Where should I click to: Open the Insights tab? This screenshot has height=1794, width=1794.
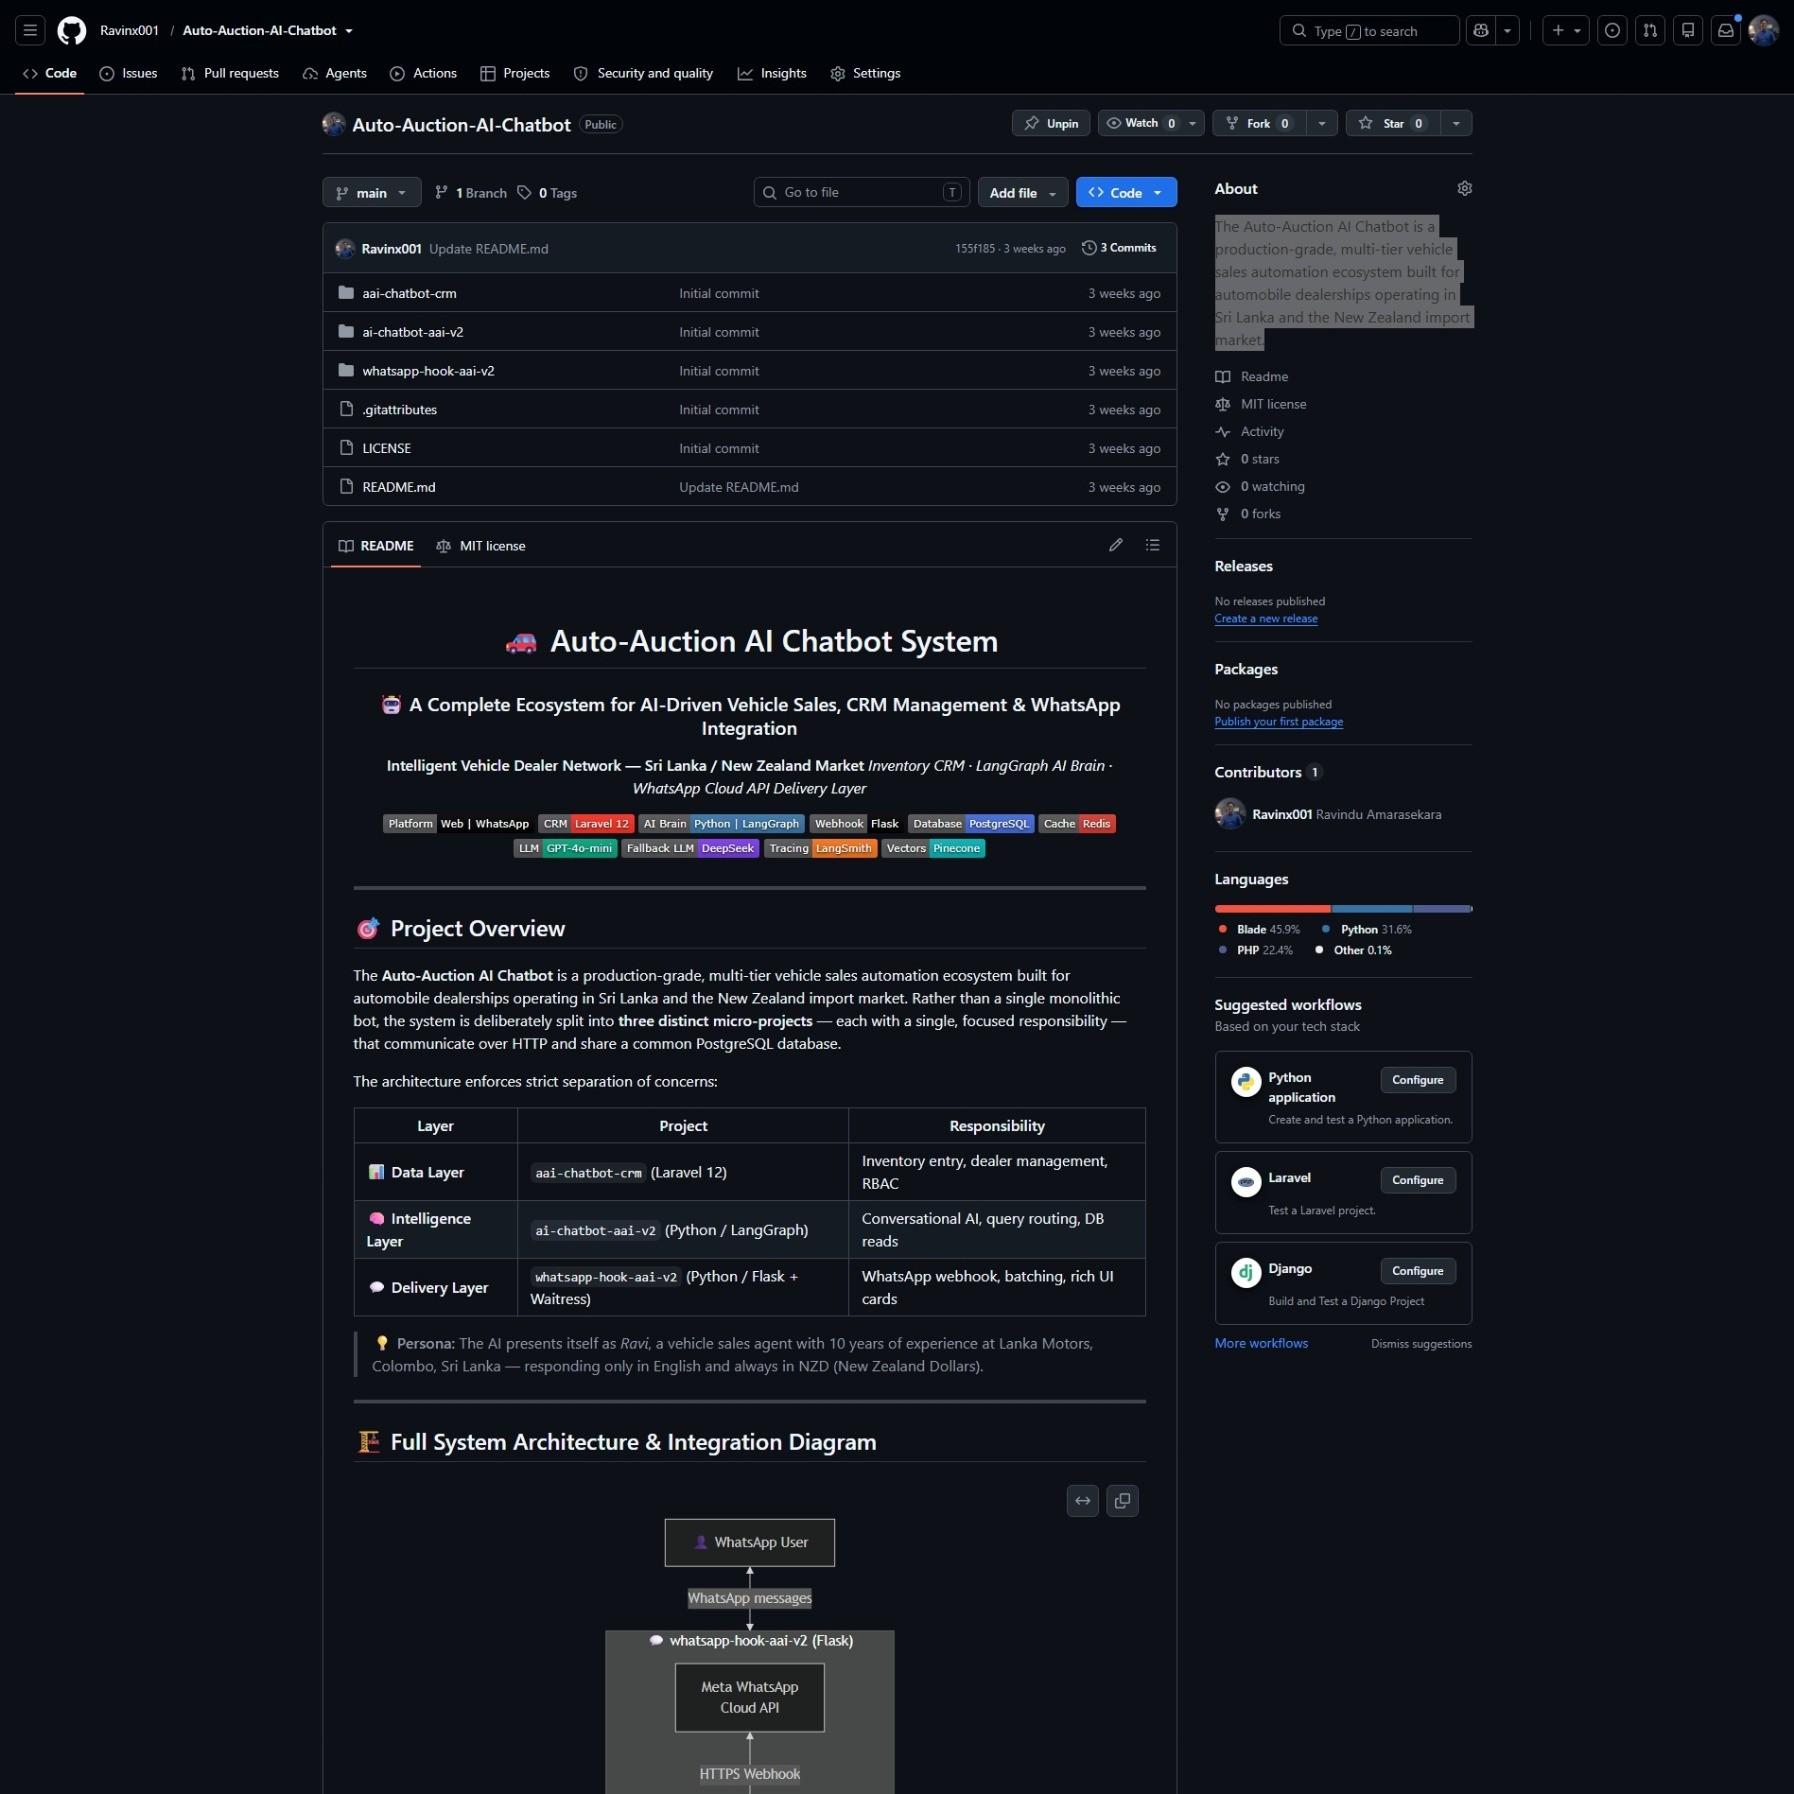772,73
